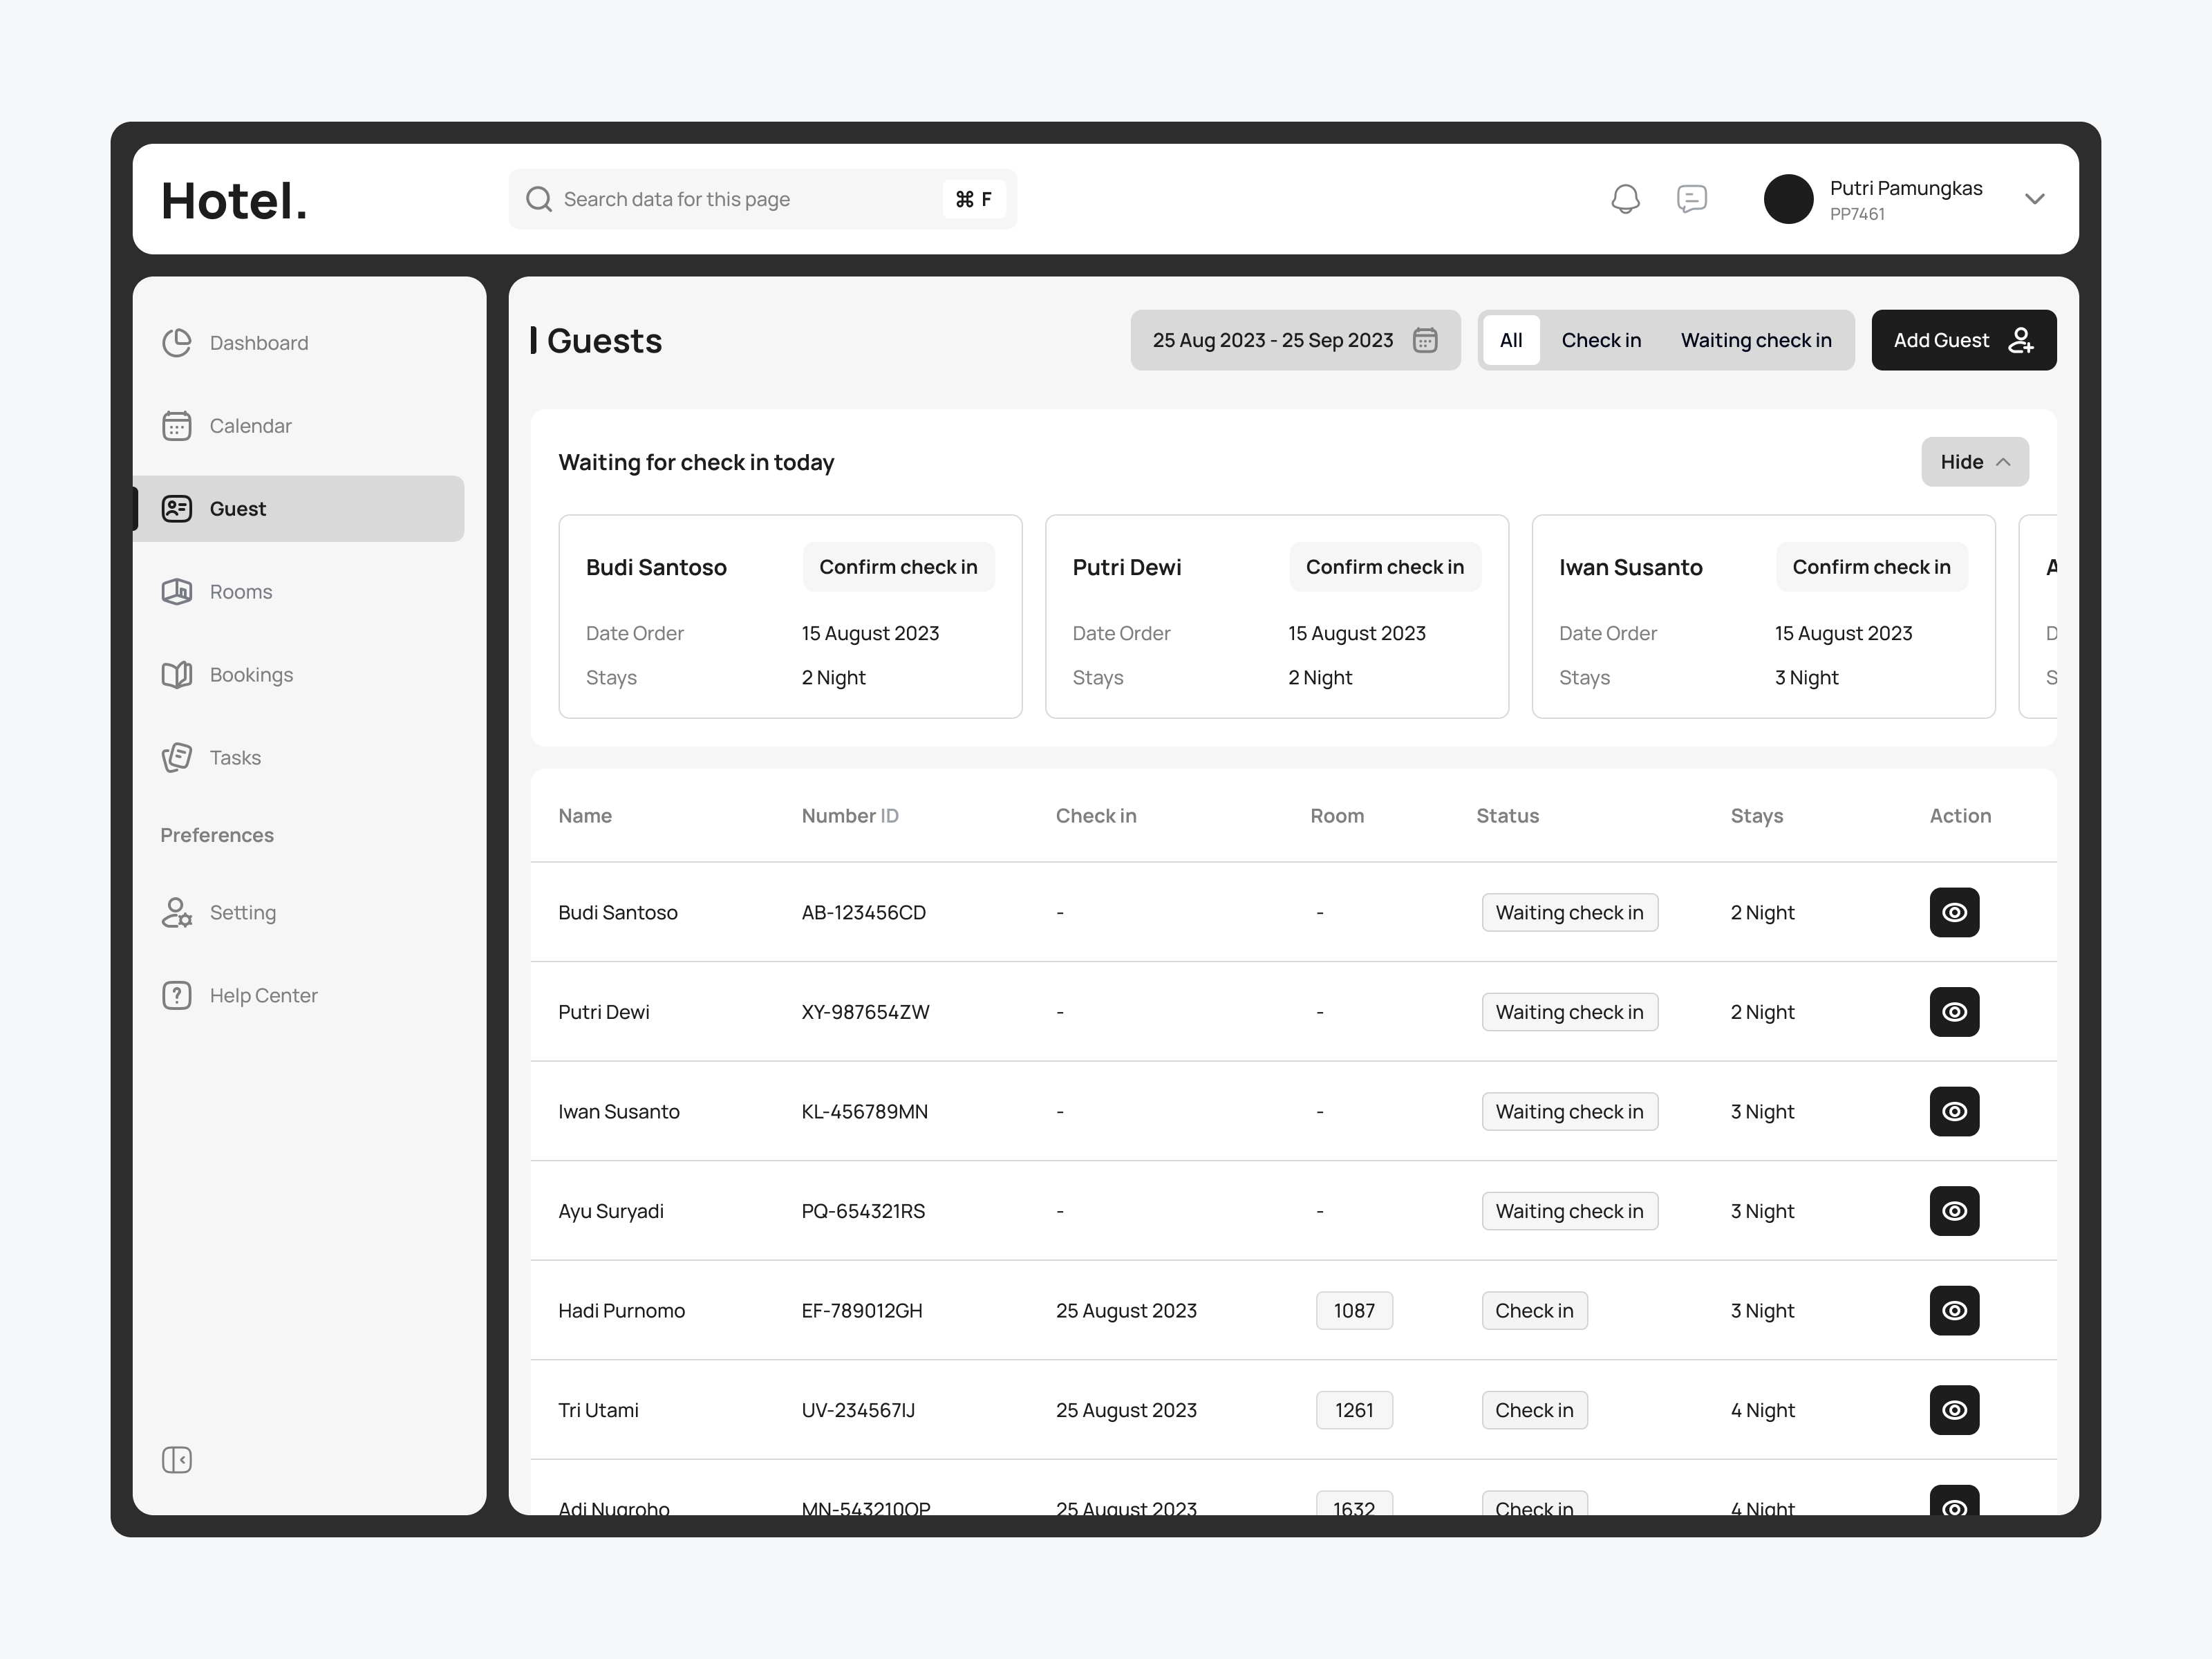Select the Calendar icon in the sidebar
This screenshot has height=1659, width=2212.
(x=177, y=425)
